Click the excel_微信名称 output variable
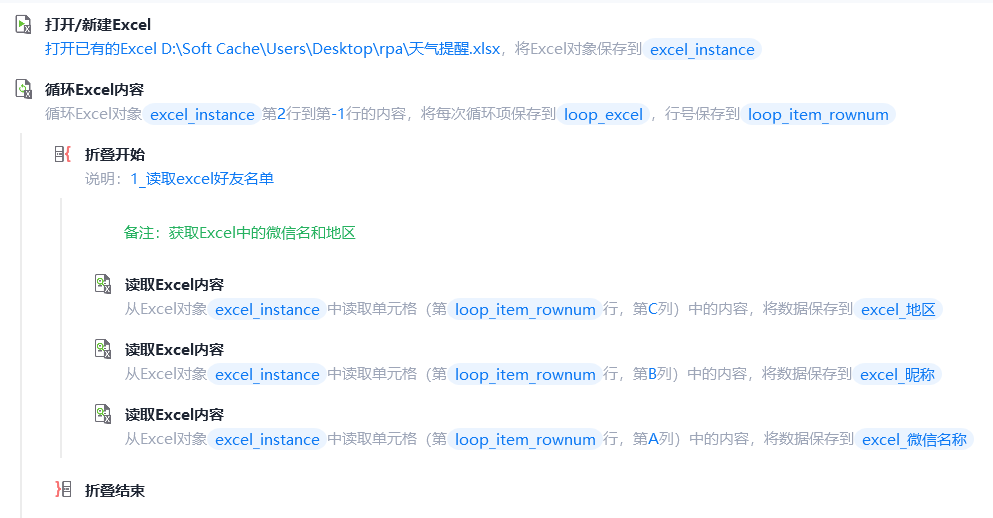Screen dimensions: 993x518 [914, 439]
